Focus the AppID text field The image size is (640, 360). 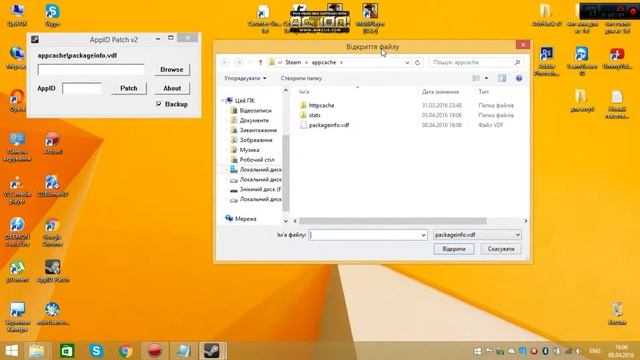pos(82,88)
